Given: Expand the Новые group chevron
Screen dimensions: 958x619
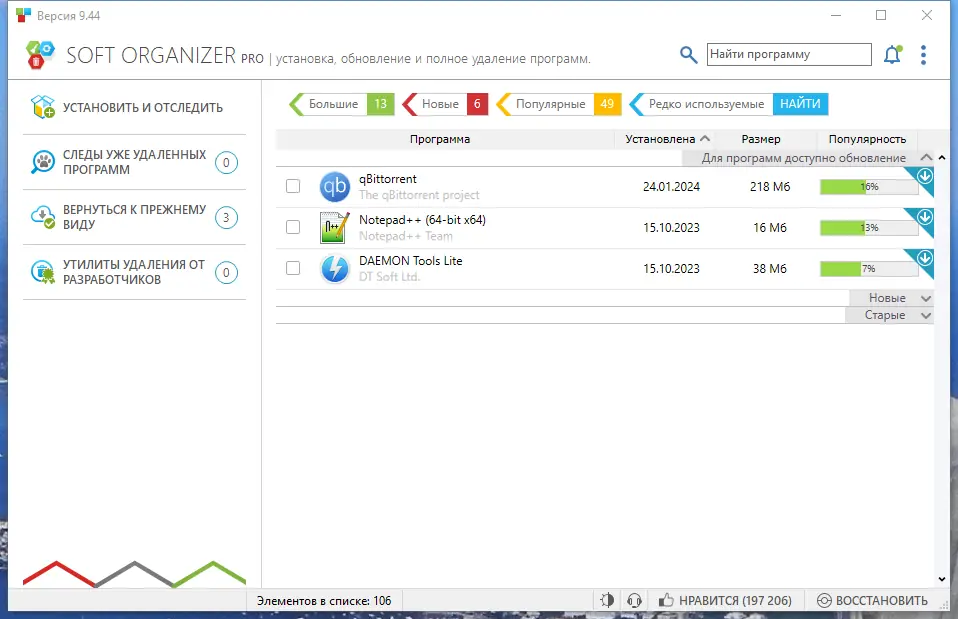Looking at the screenshot, I should click(926, 298).
